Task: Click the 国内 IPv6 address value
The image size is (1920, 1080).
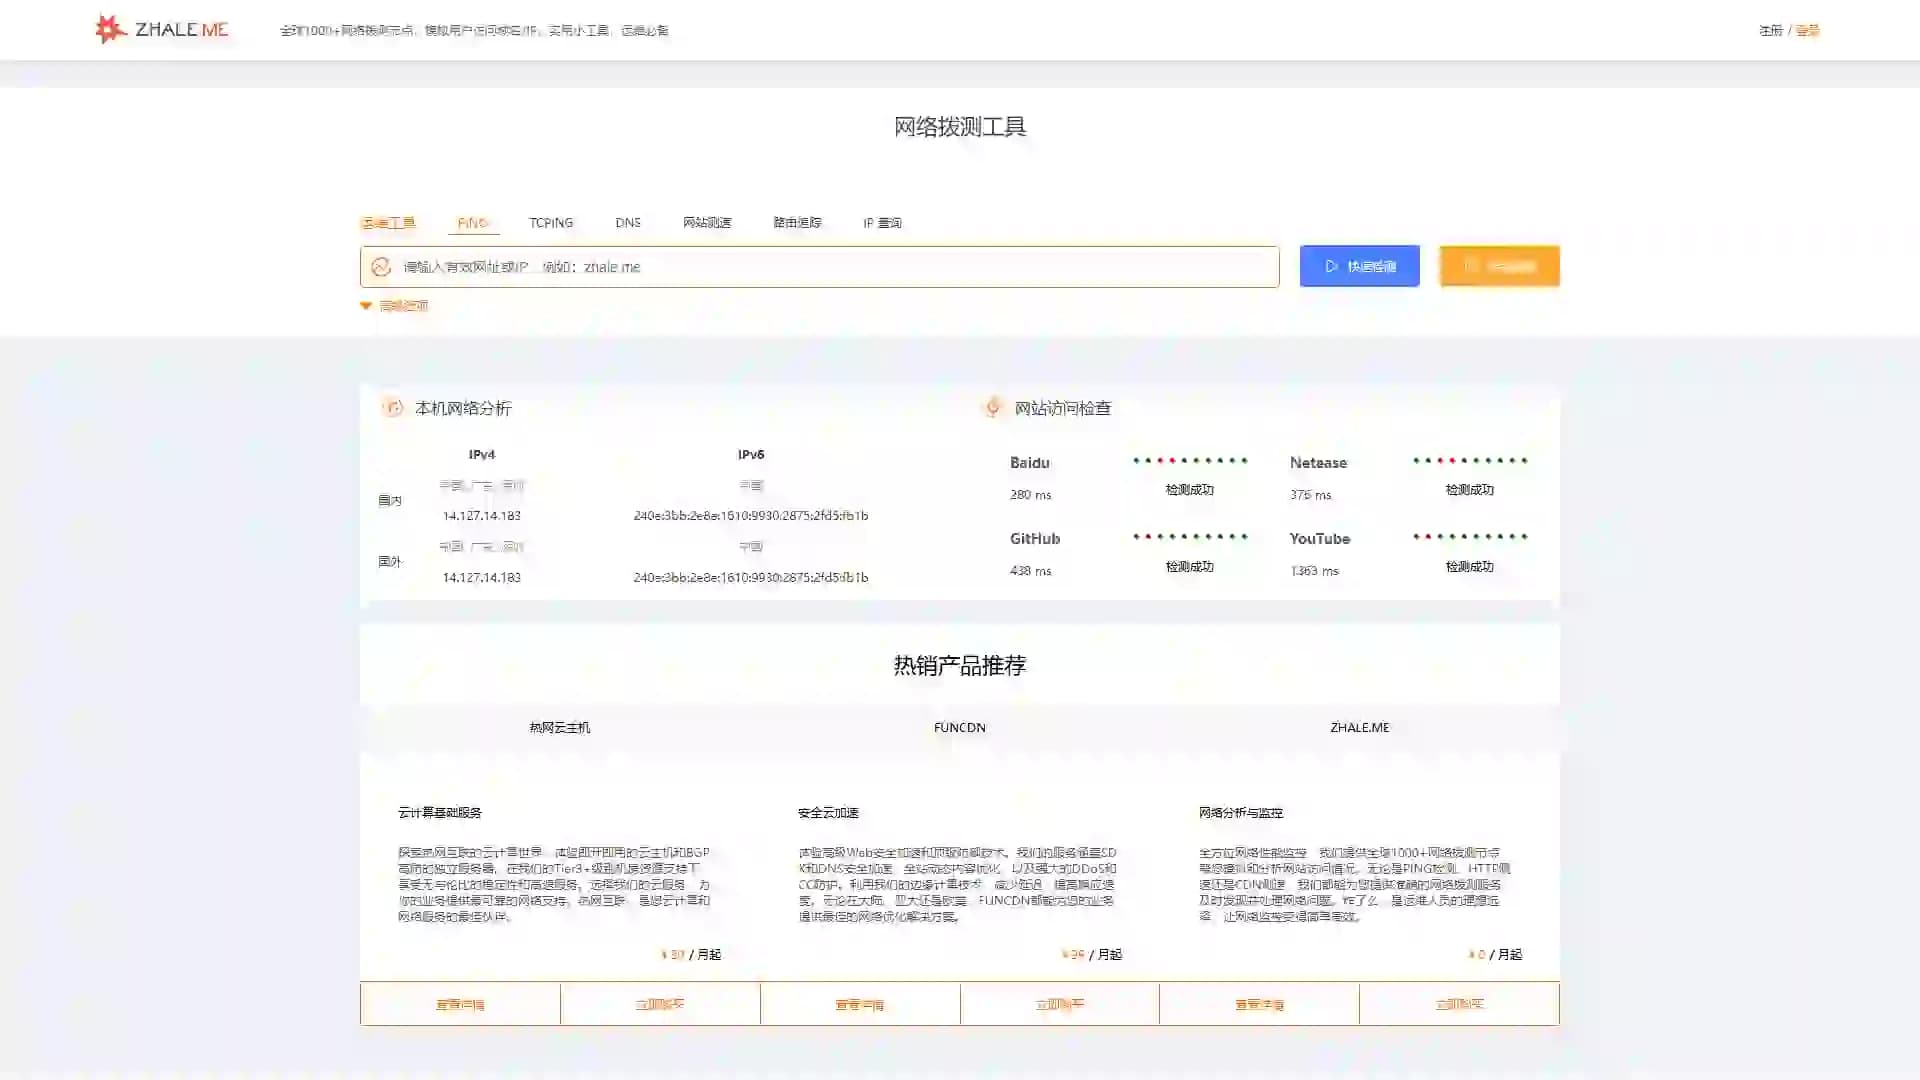Action: pyautogui.click(x=751, y=516)
